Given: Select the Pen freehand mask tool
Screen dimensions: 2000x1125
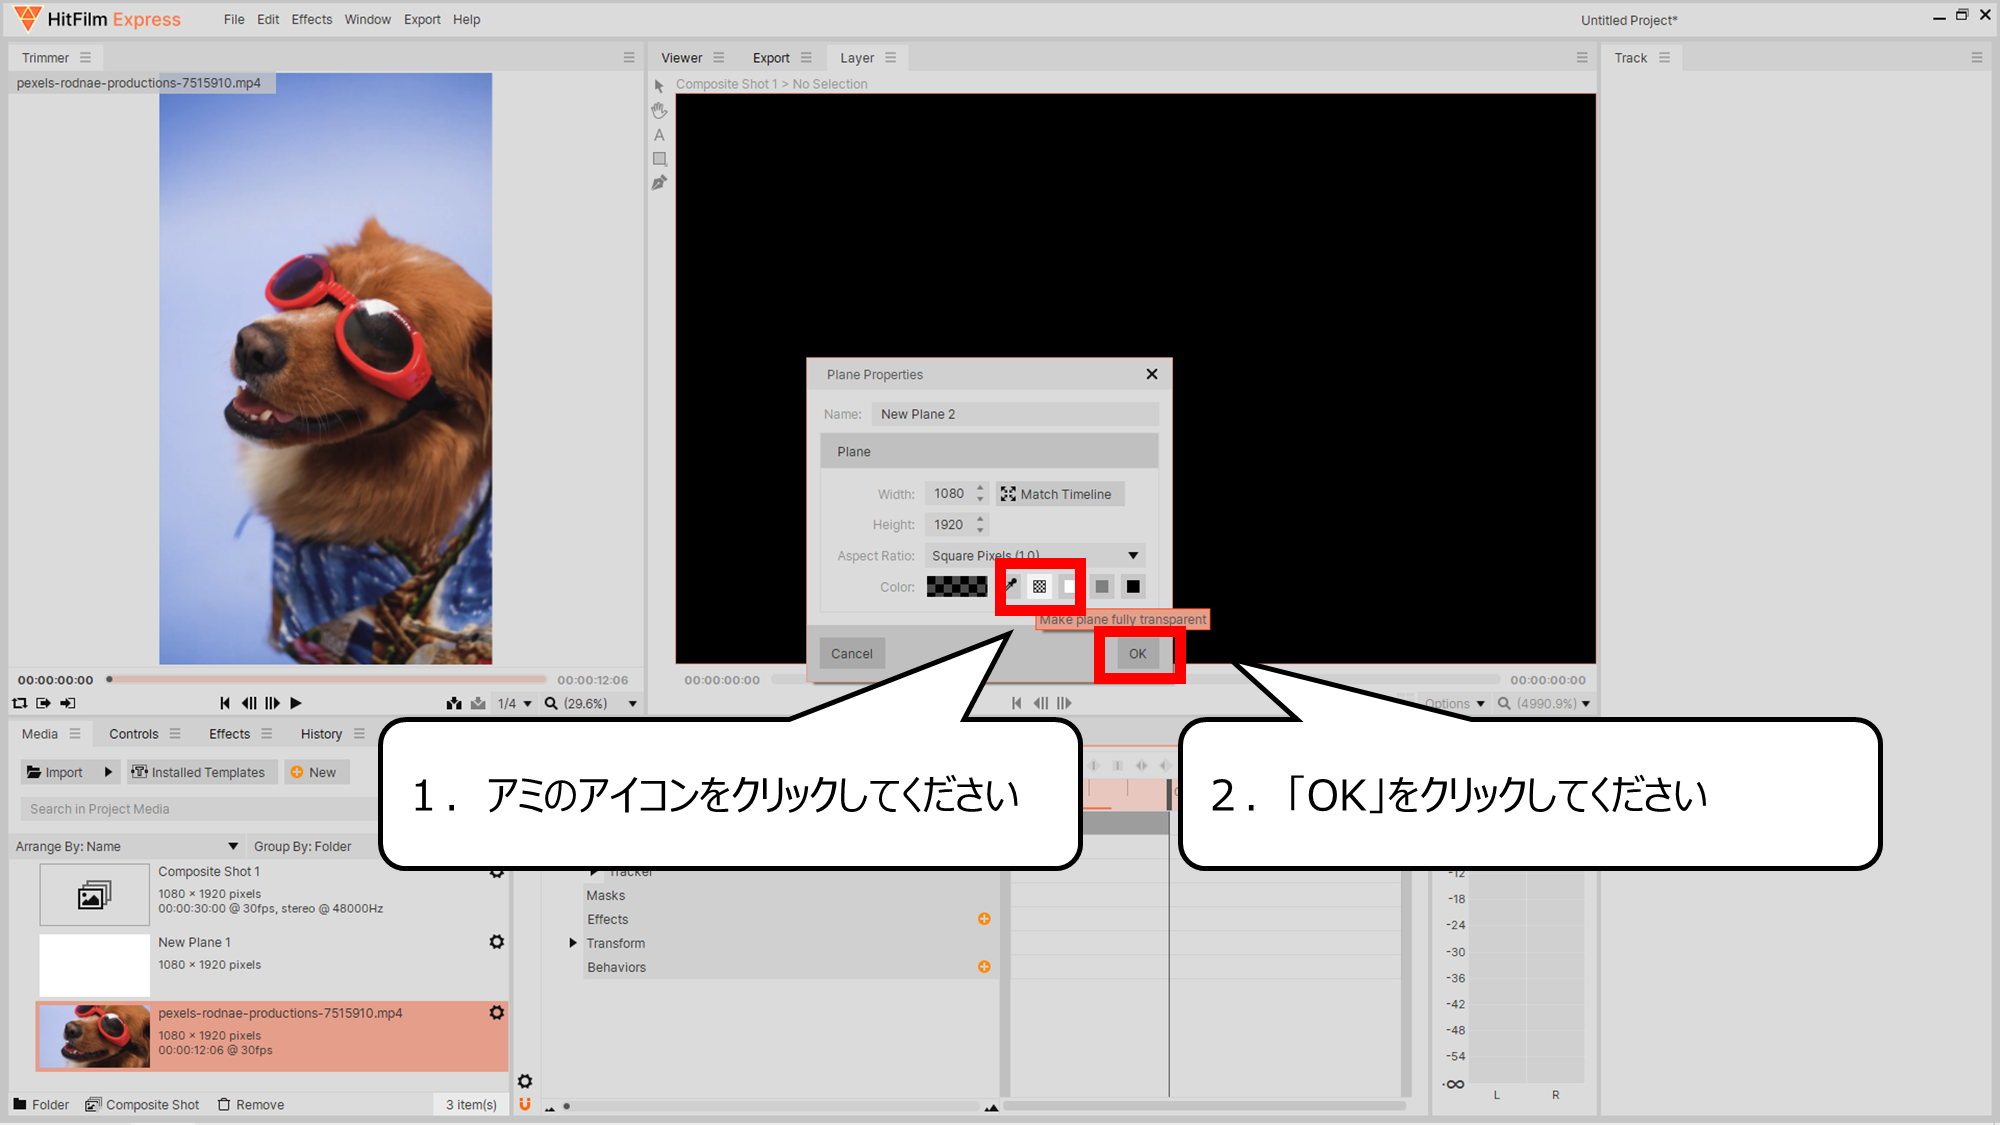Looking at the screenshot, I should tap(659, 183).
